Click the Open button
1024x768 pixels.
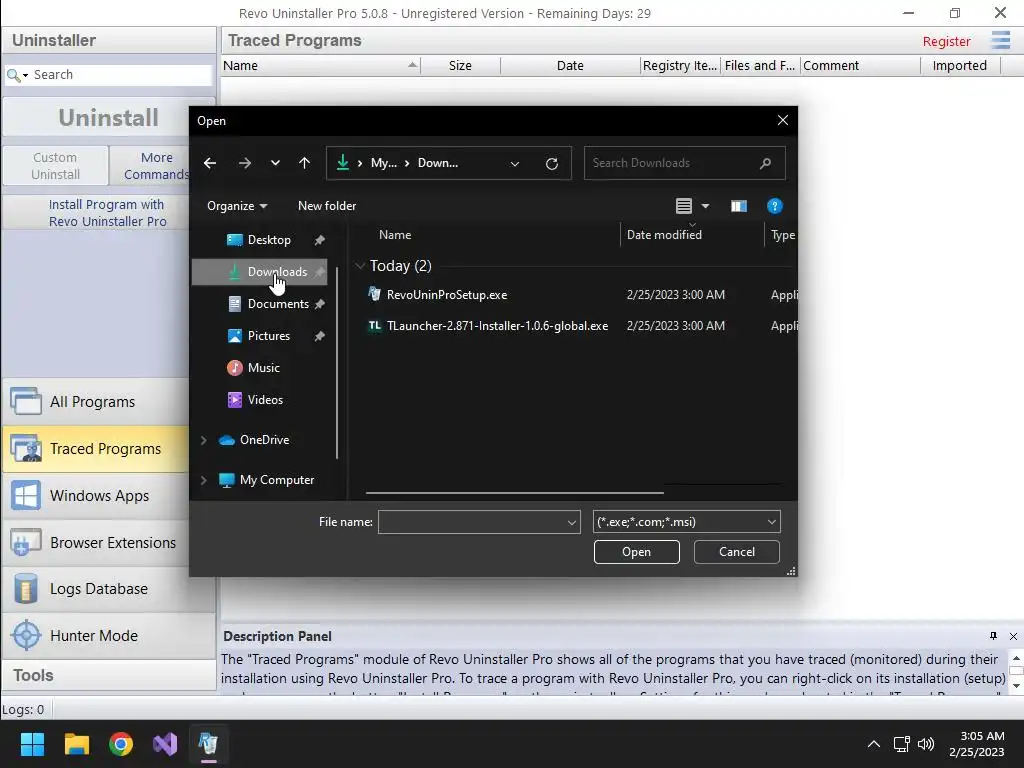[x=636, y=552]
